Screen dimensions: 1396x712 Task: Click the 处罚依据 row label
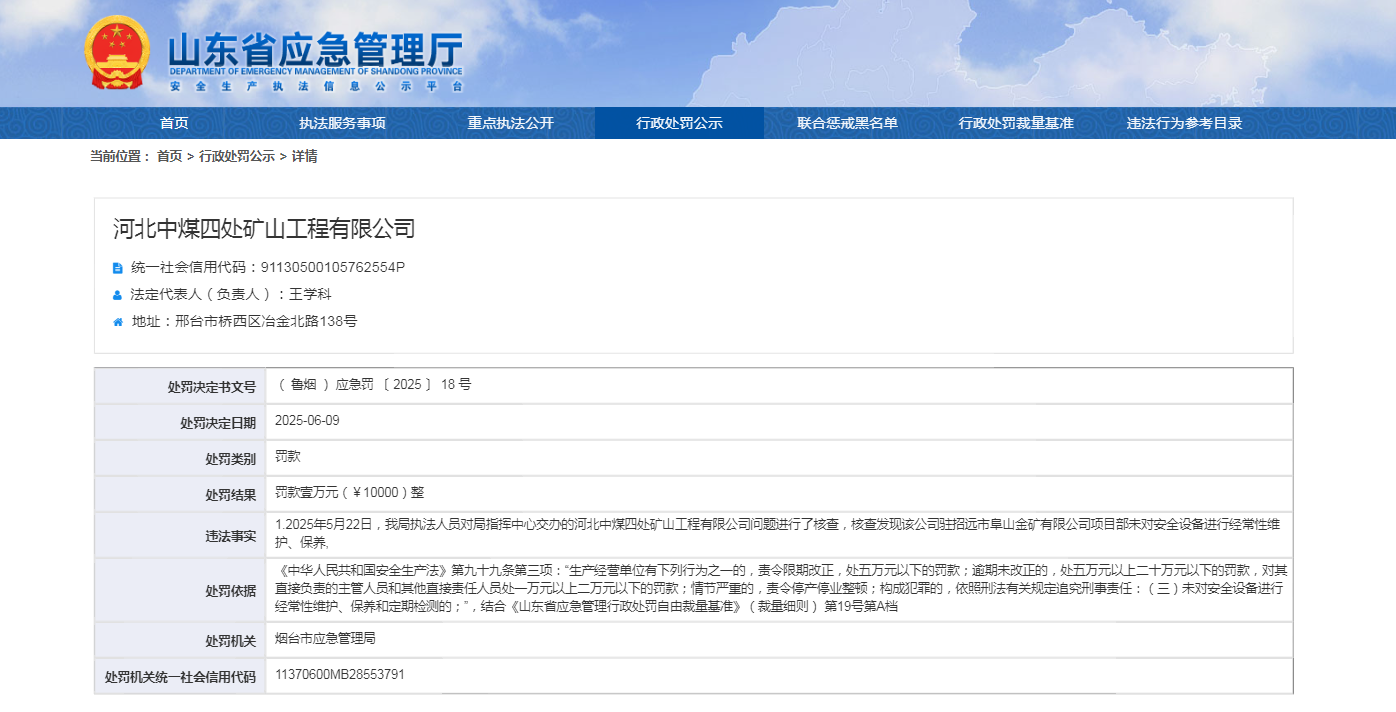pyautogui.click(x=230, y=591)
